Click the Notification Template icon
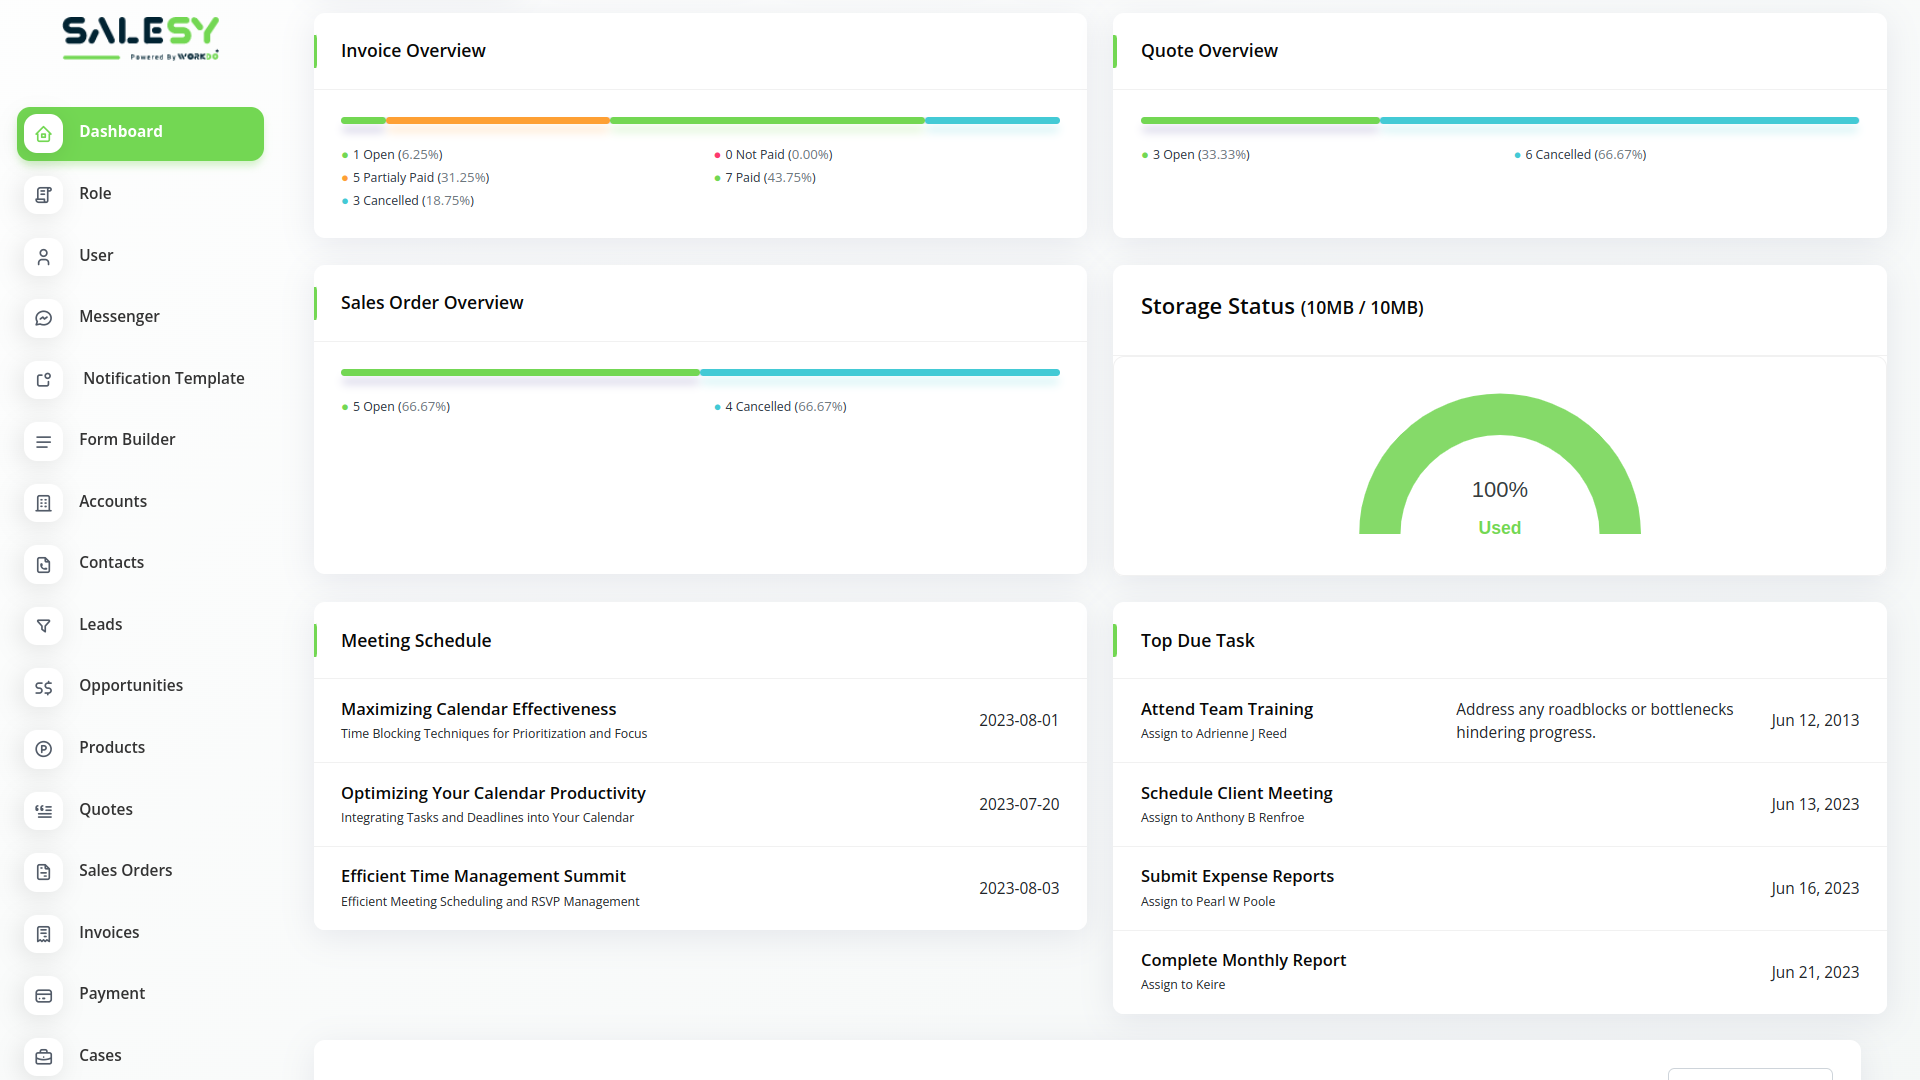1920x1080 pixels. (x=43, y=379)
